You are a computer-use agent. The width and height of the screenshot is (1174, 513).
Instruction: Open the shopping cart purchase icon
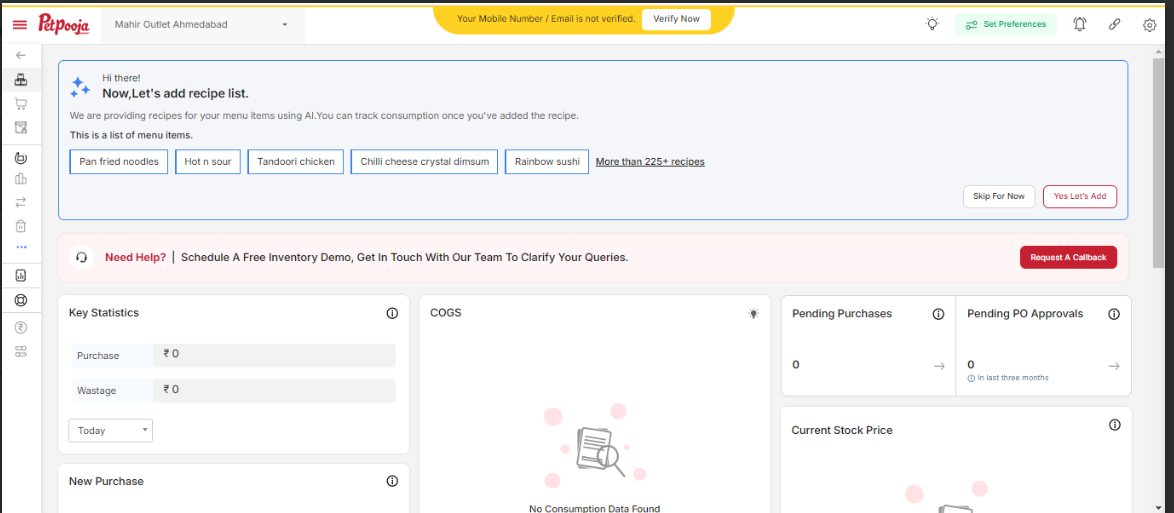coord(20,104)
